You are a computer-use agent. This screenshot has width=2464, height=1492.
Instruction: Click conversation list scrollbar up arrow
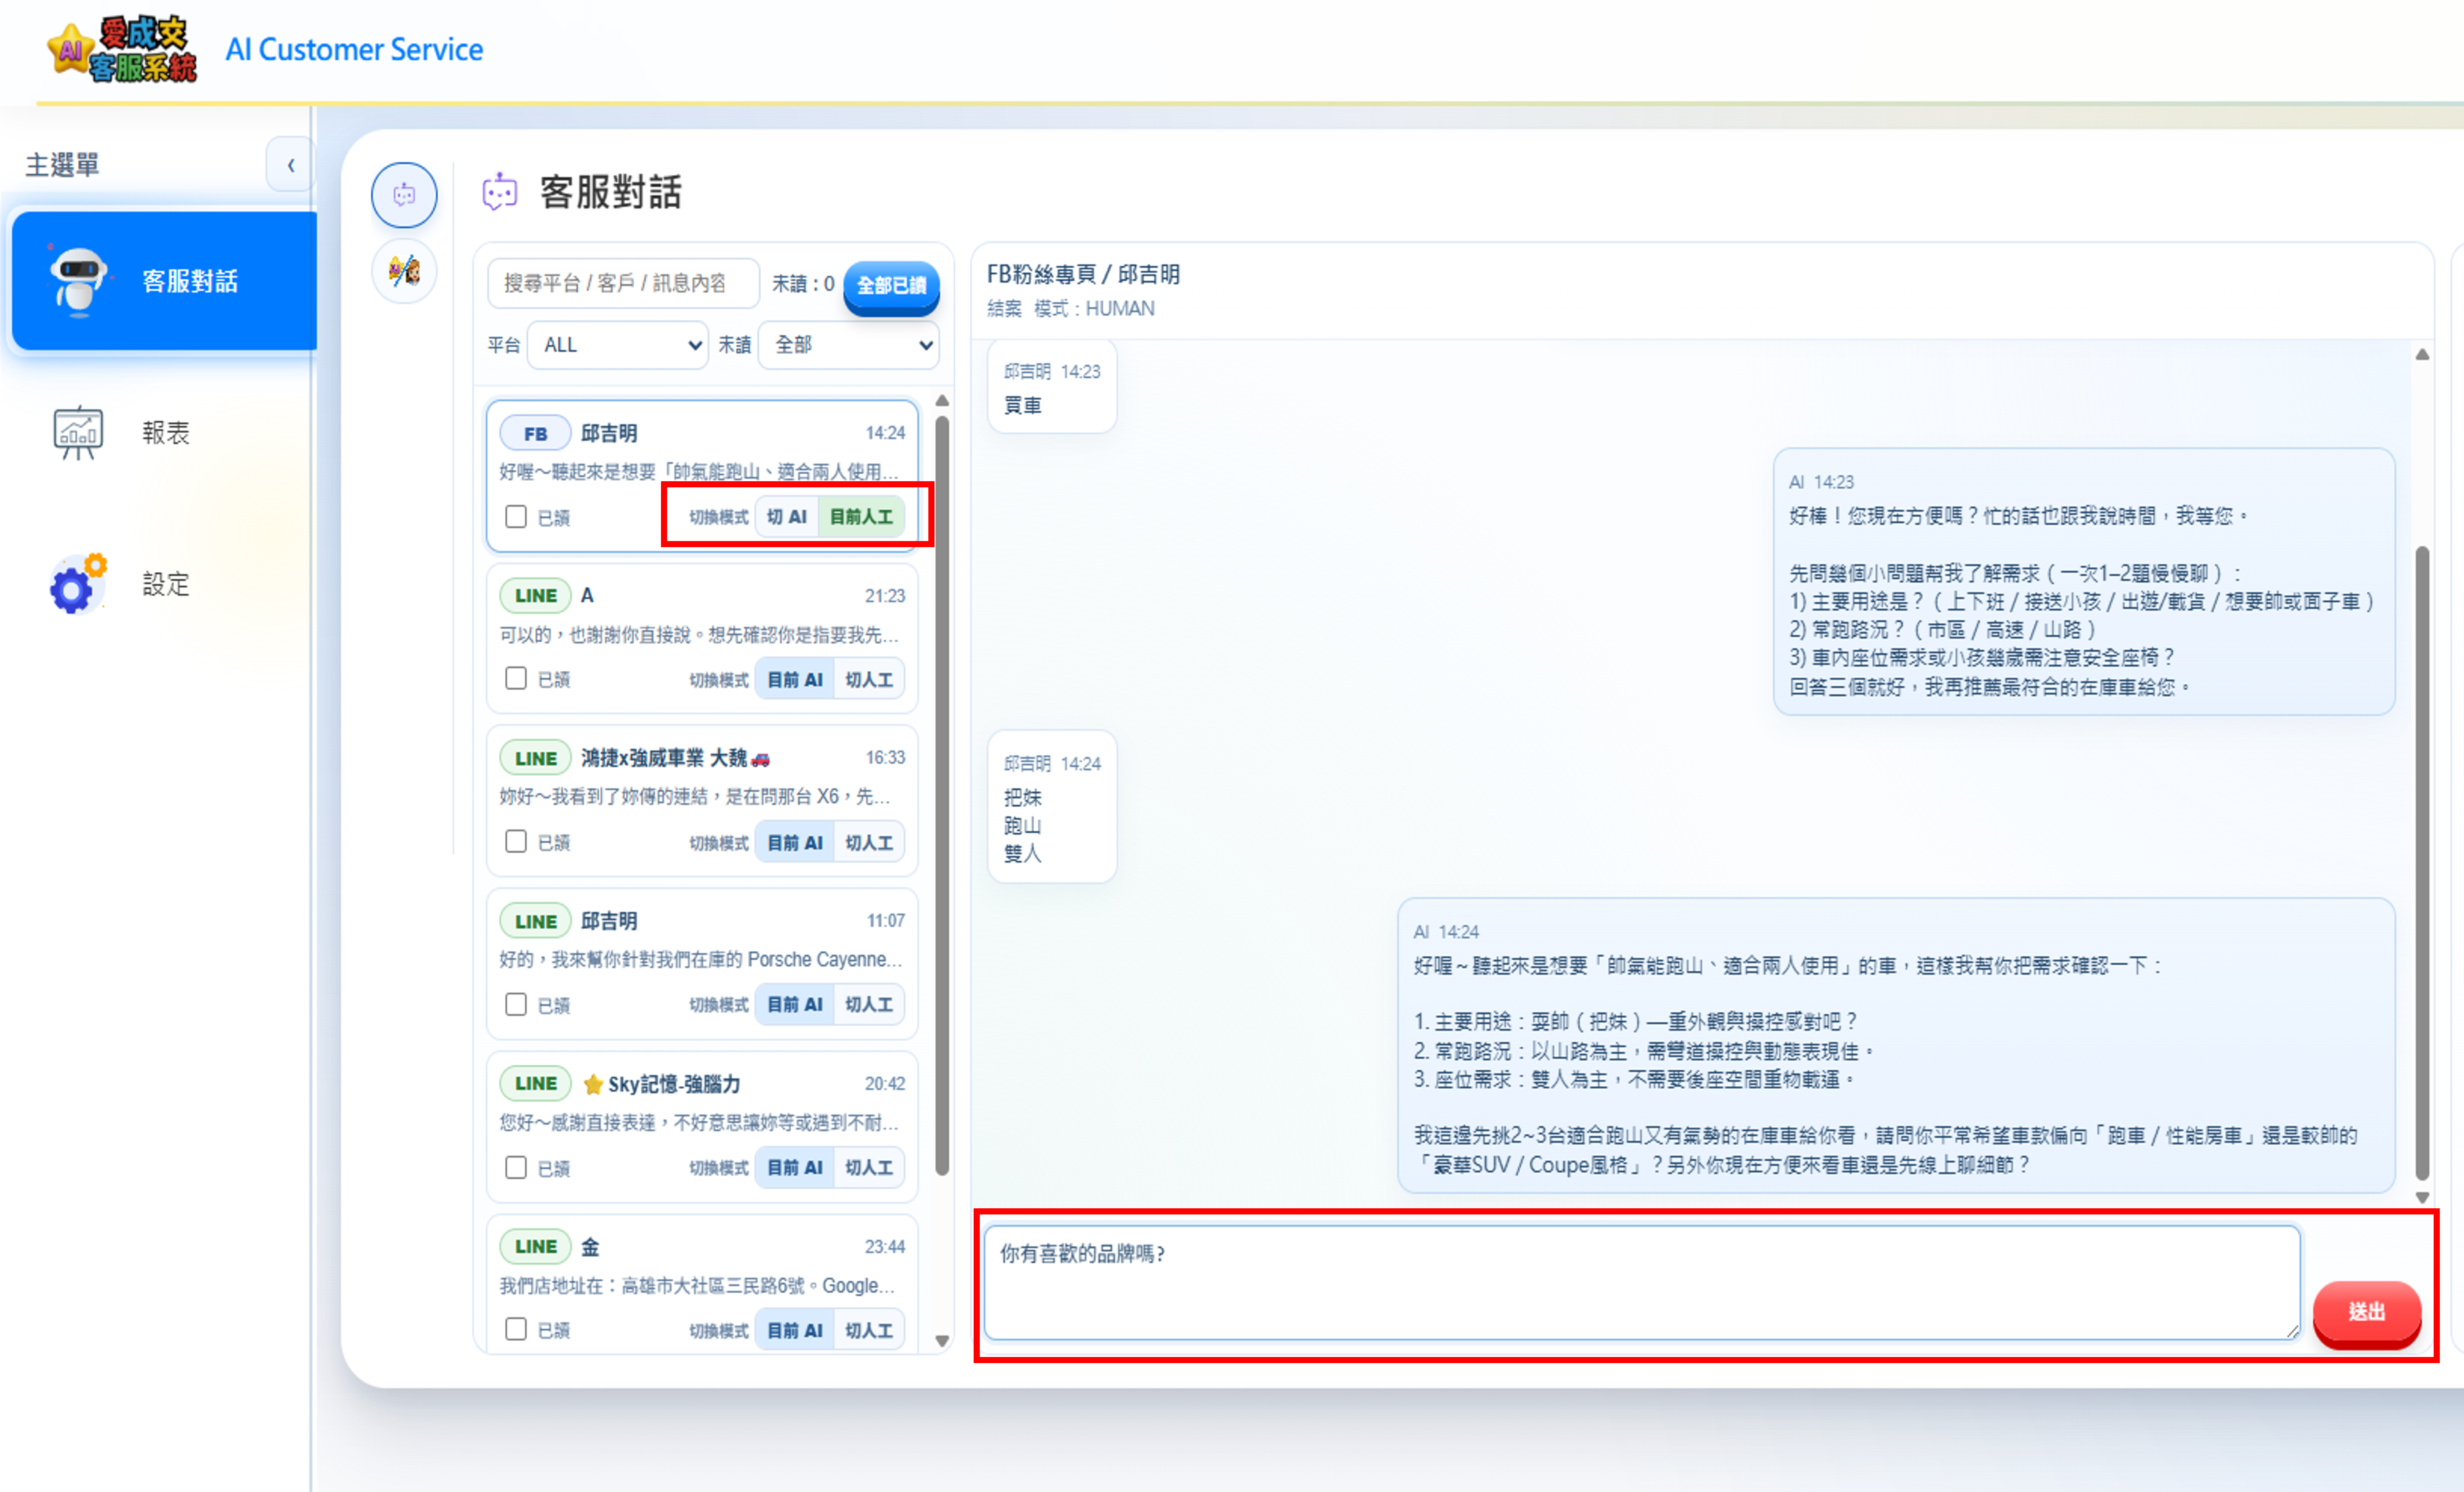click(942, 401)
